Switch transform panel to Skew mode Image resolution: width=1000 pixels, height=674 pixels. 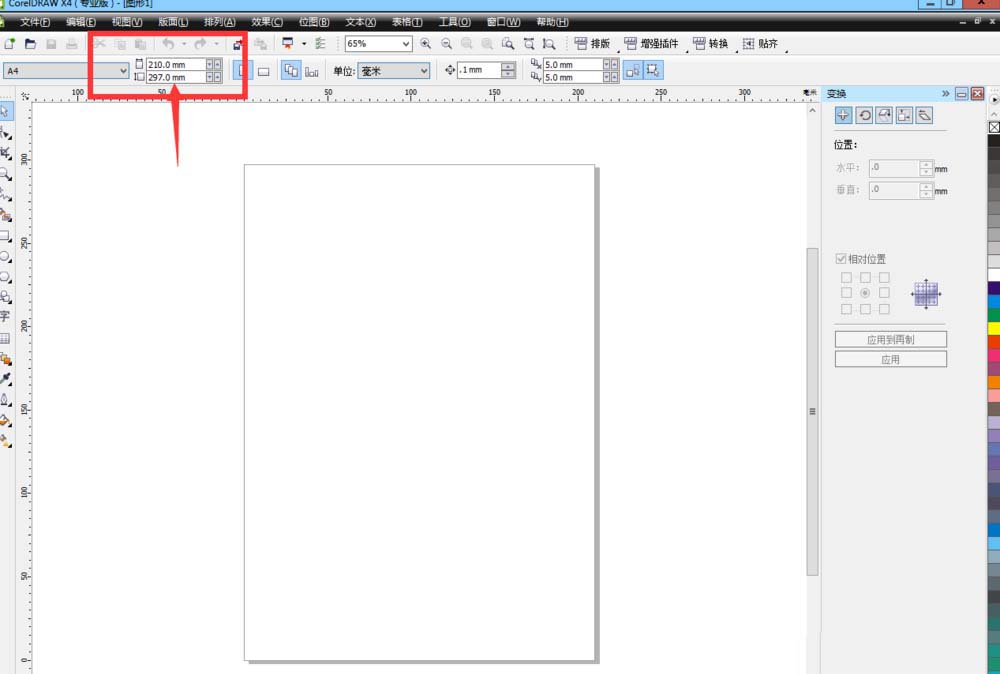coord(924,115)
